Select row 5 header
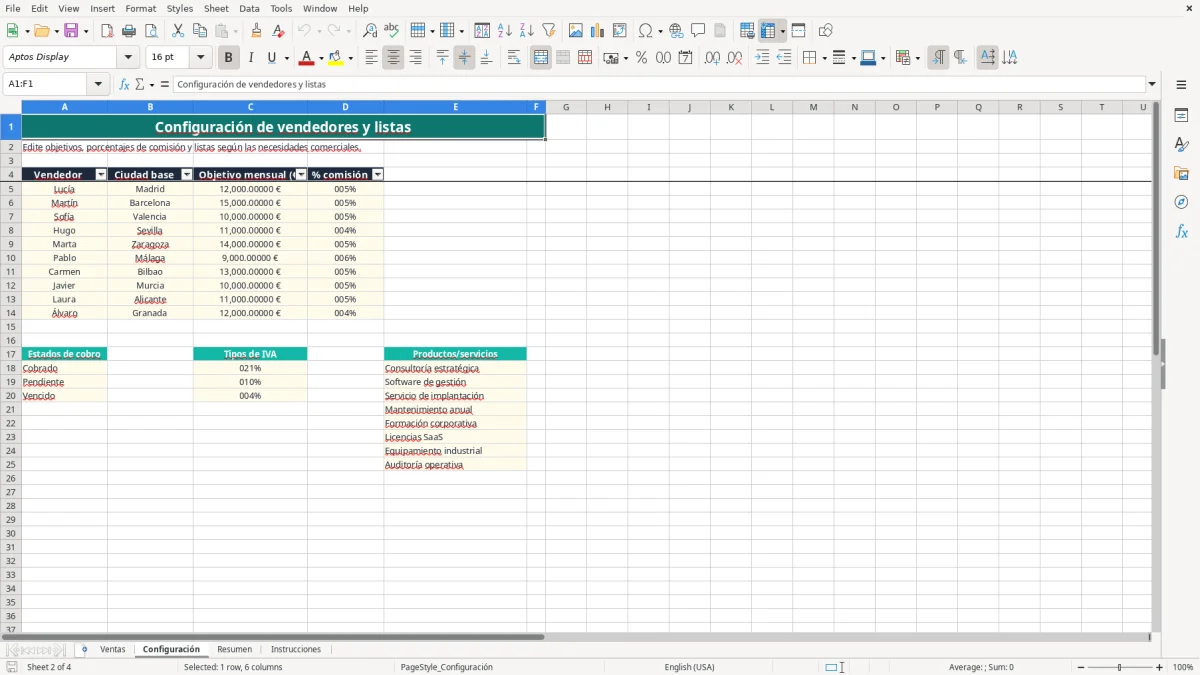1200x675 pixels. coord(10,189)
